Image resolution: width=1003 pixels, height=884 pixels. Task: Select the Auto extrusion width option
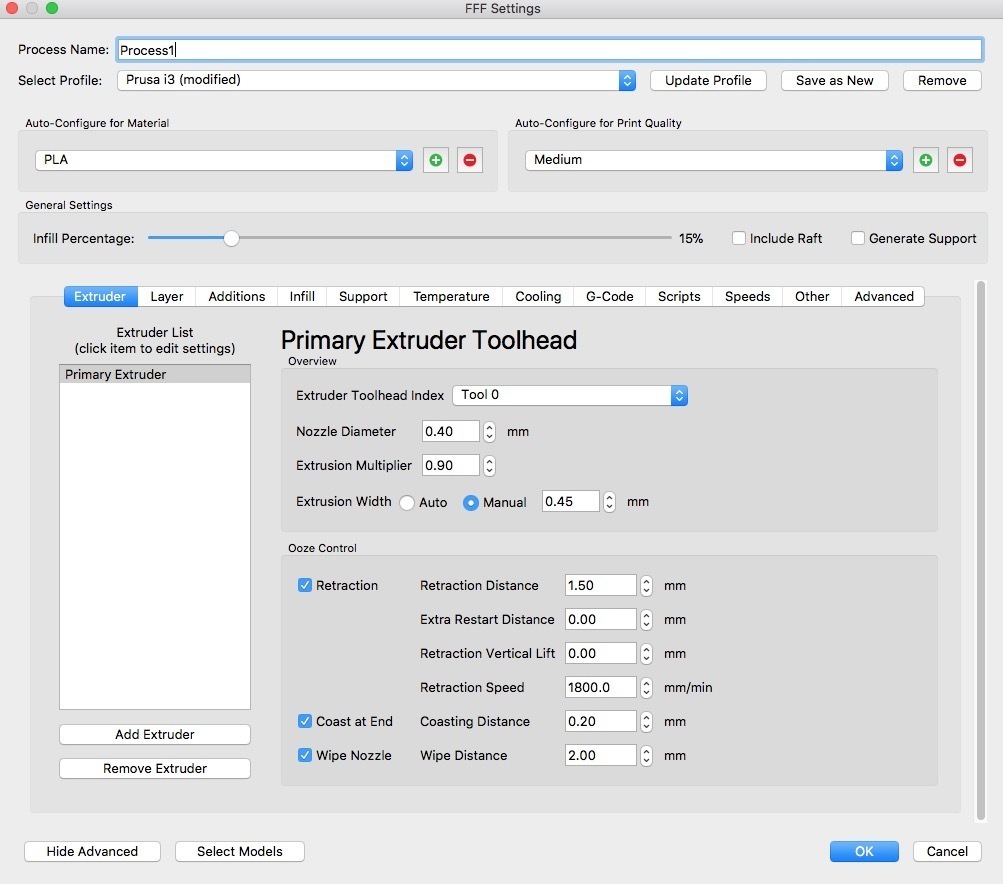tap(407, 503)
